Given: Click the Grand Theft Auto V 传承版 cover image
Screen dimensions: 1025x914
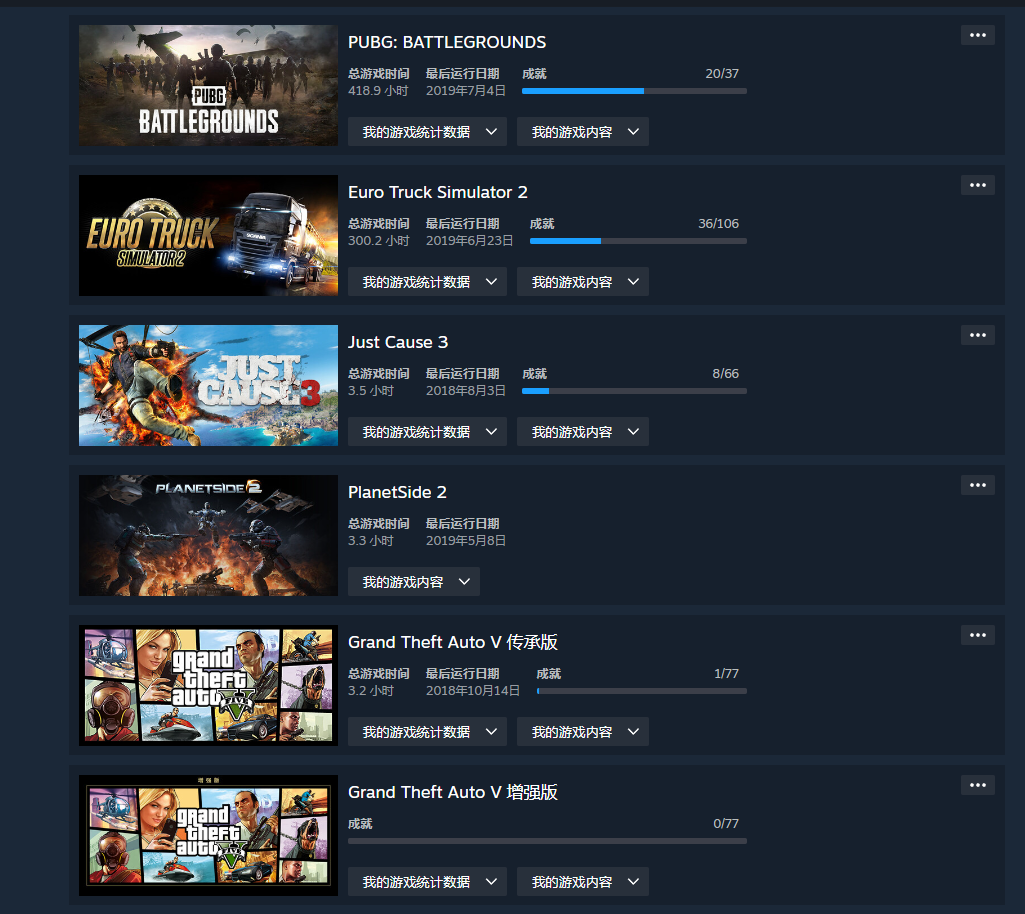Looking at the screenshot, I should click(x=209, y=685).
